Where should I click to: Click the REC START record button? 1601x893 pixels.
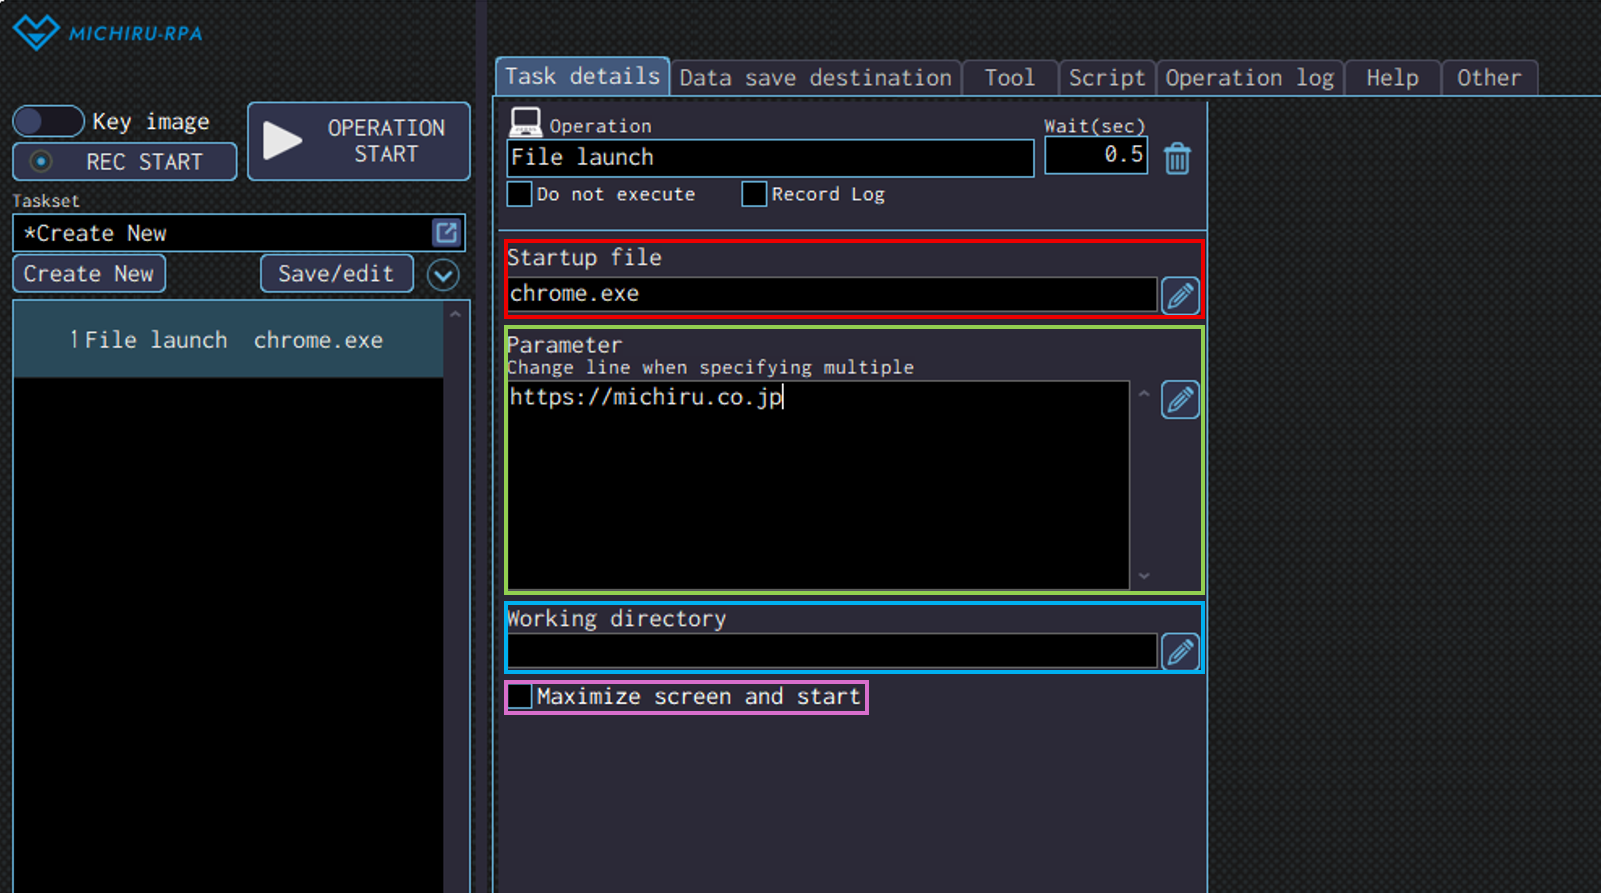[x=125, y=162]
